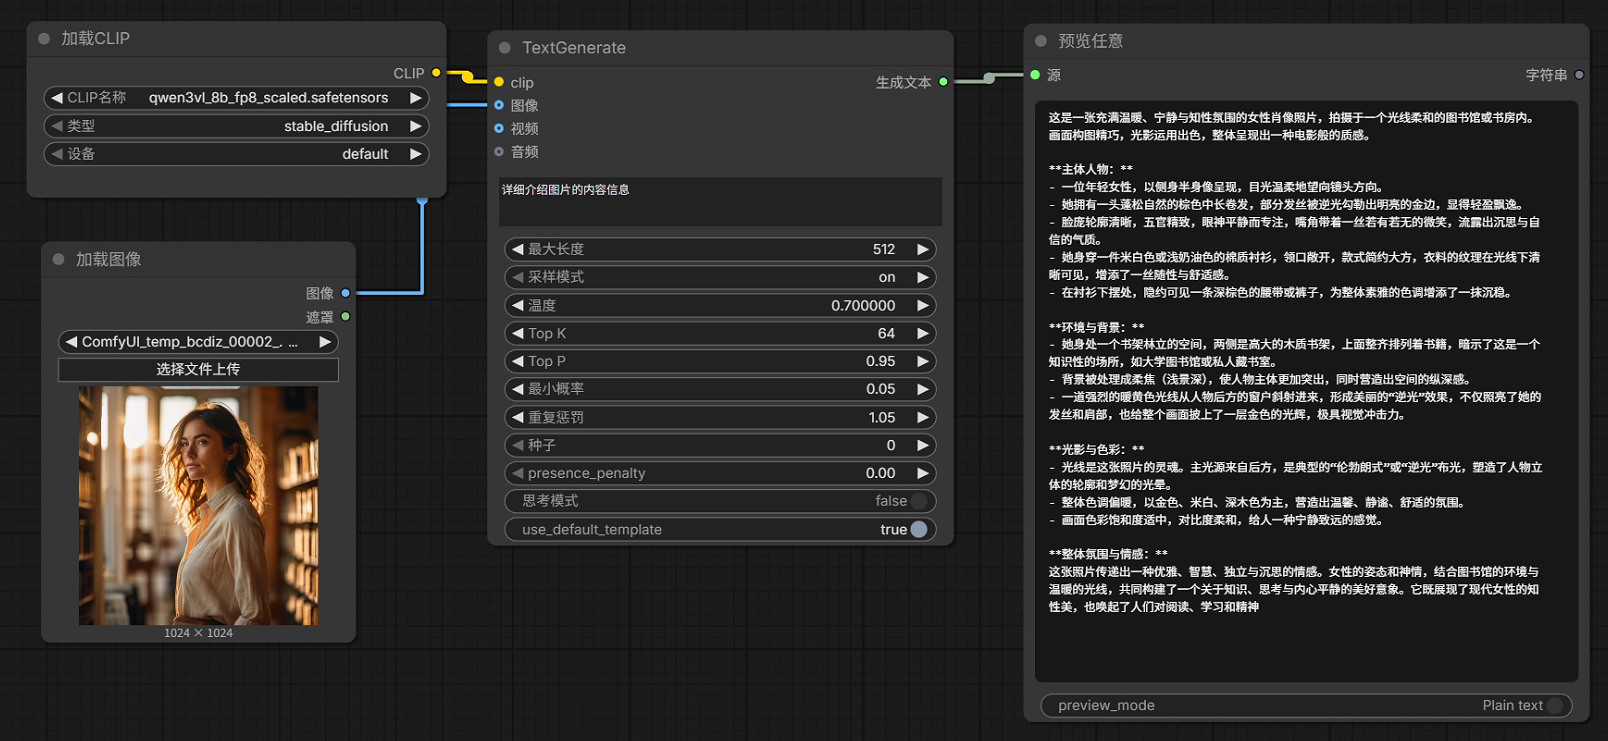
Task: Click the 图像 output socket on 加载图像
Action: click(346, 293)
